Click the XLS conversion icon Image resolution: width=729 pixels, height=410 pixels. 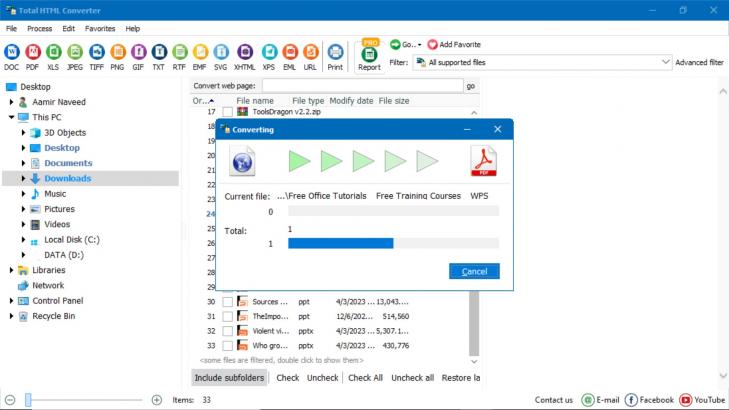(54, 51)
